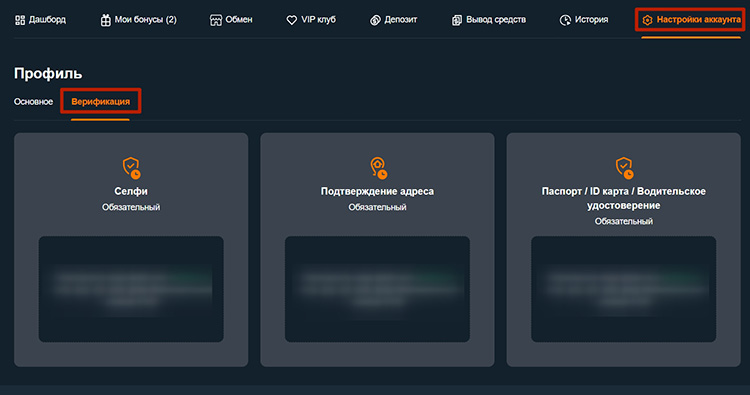Click Обязательный label under Подтверждение адреса
The width and height of the screenshot is (750, 395).
pyautogui.click(x=377, y=207)
